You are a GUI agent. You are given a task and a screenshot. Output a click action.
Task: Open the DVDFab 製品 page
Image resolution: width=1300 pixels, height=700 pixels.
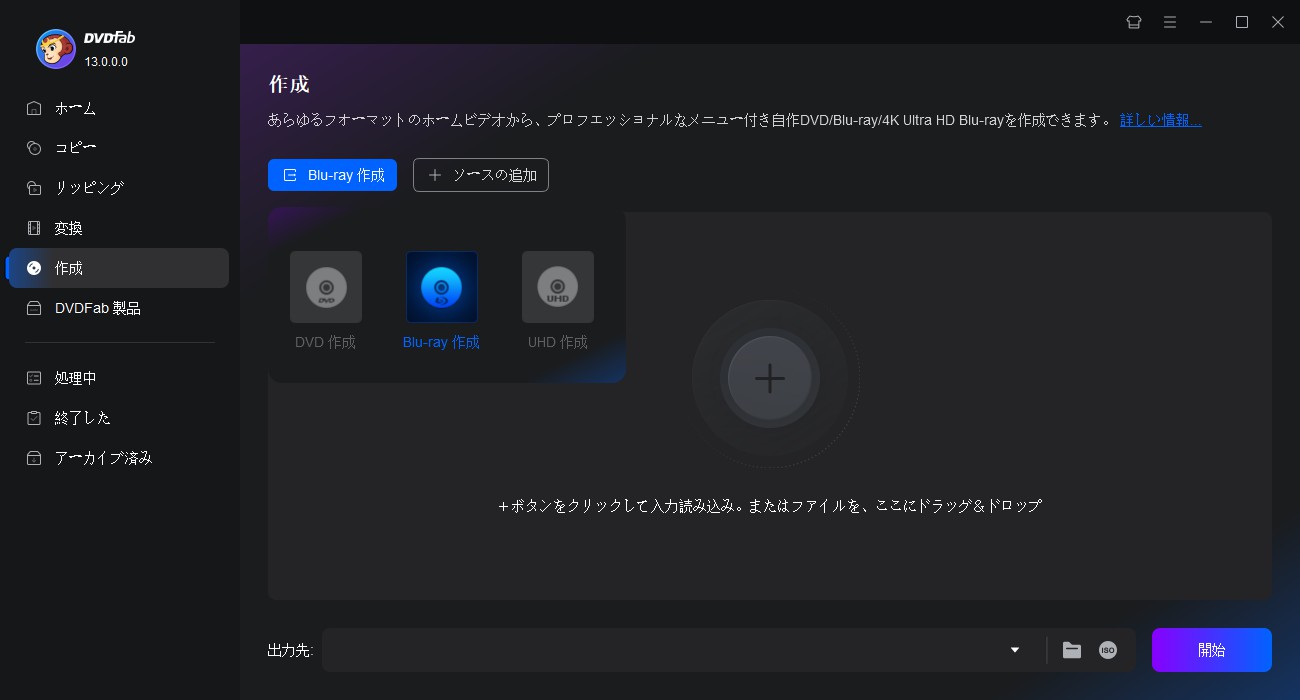point(118,308)
